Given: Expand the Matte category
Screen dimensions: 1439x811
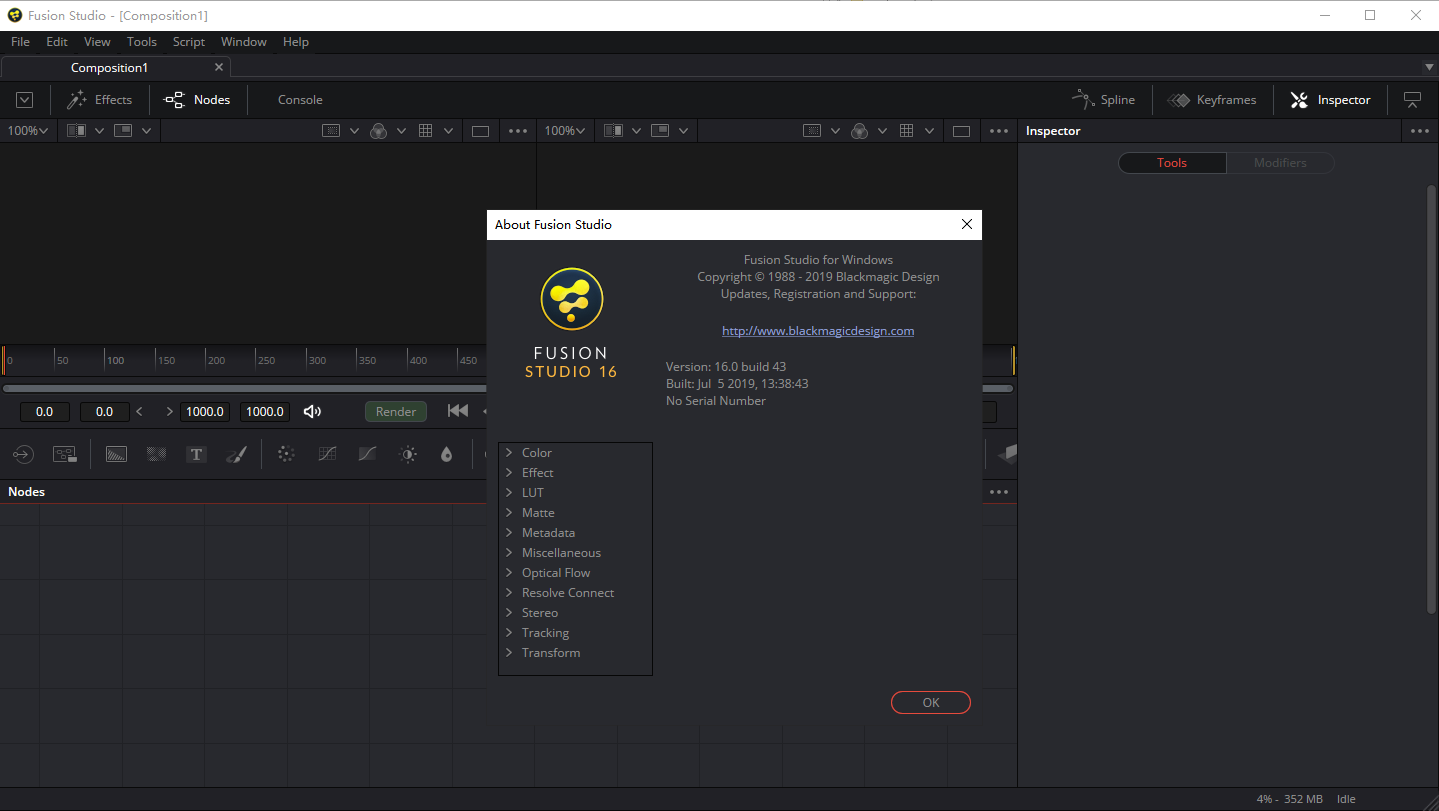Looking at the screenshot, I should tap(509, 513).
